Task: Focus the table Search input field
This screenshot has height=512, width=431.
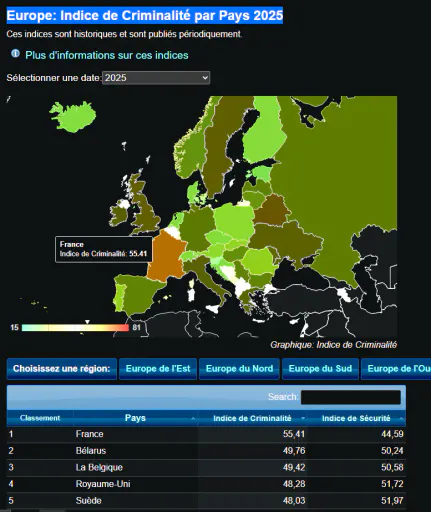Action: [351, 397]
